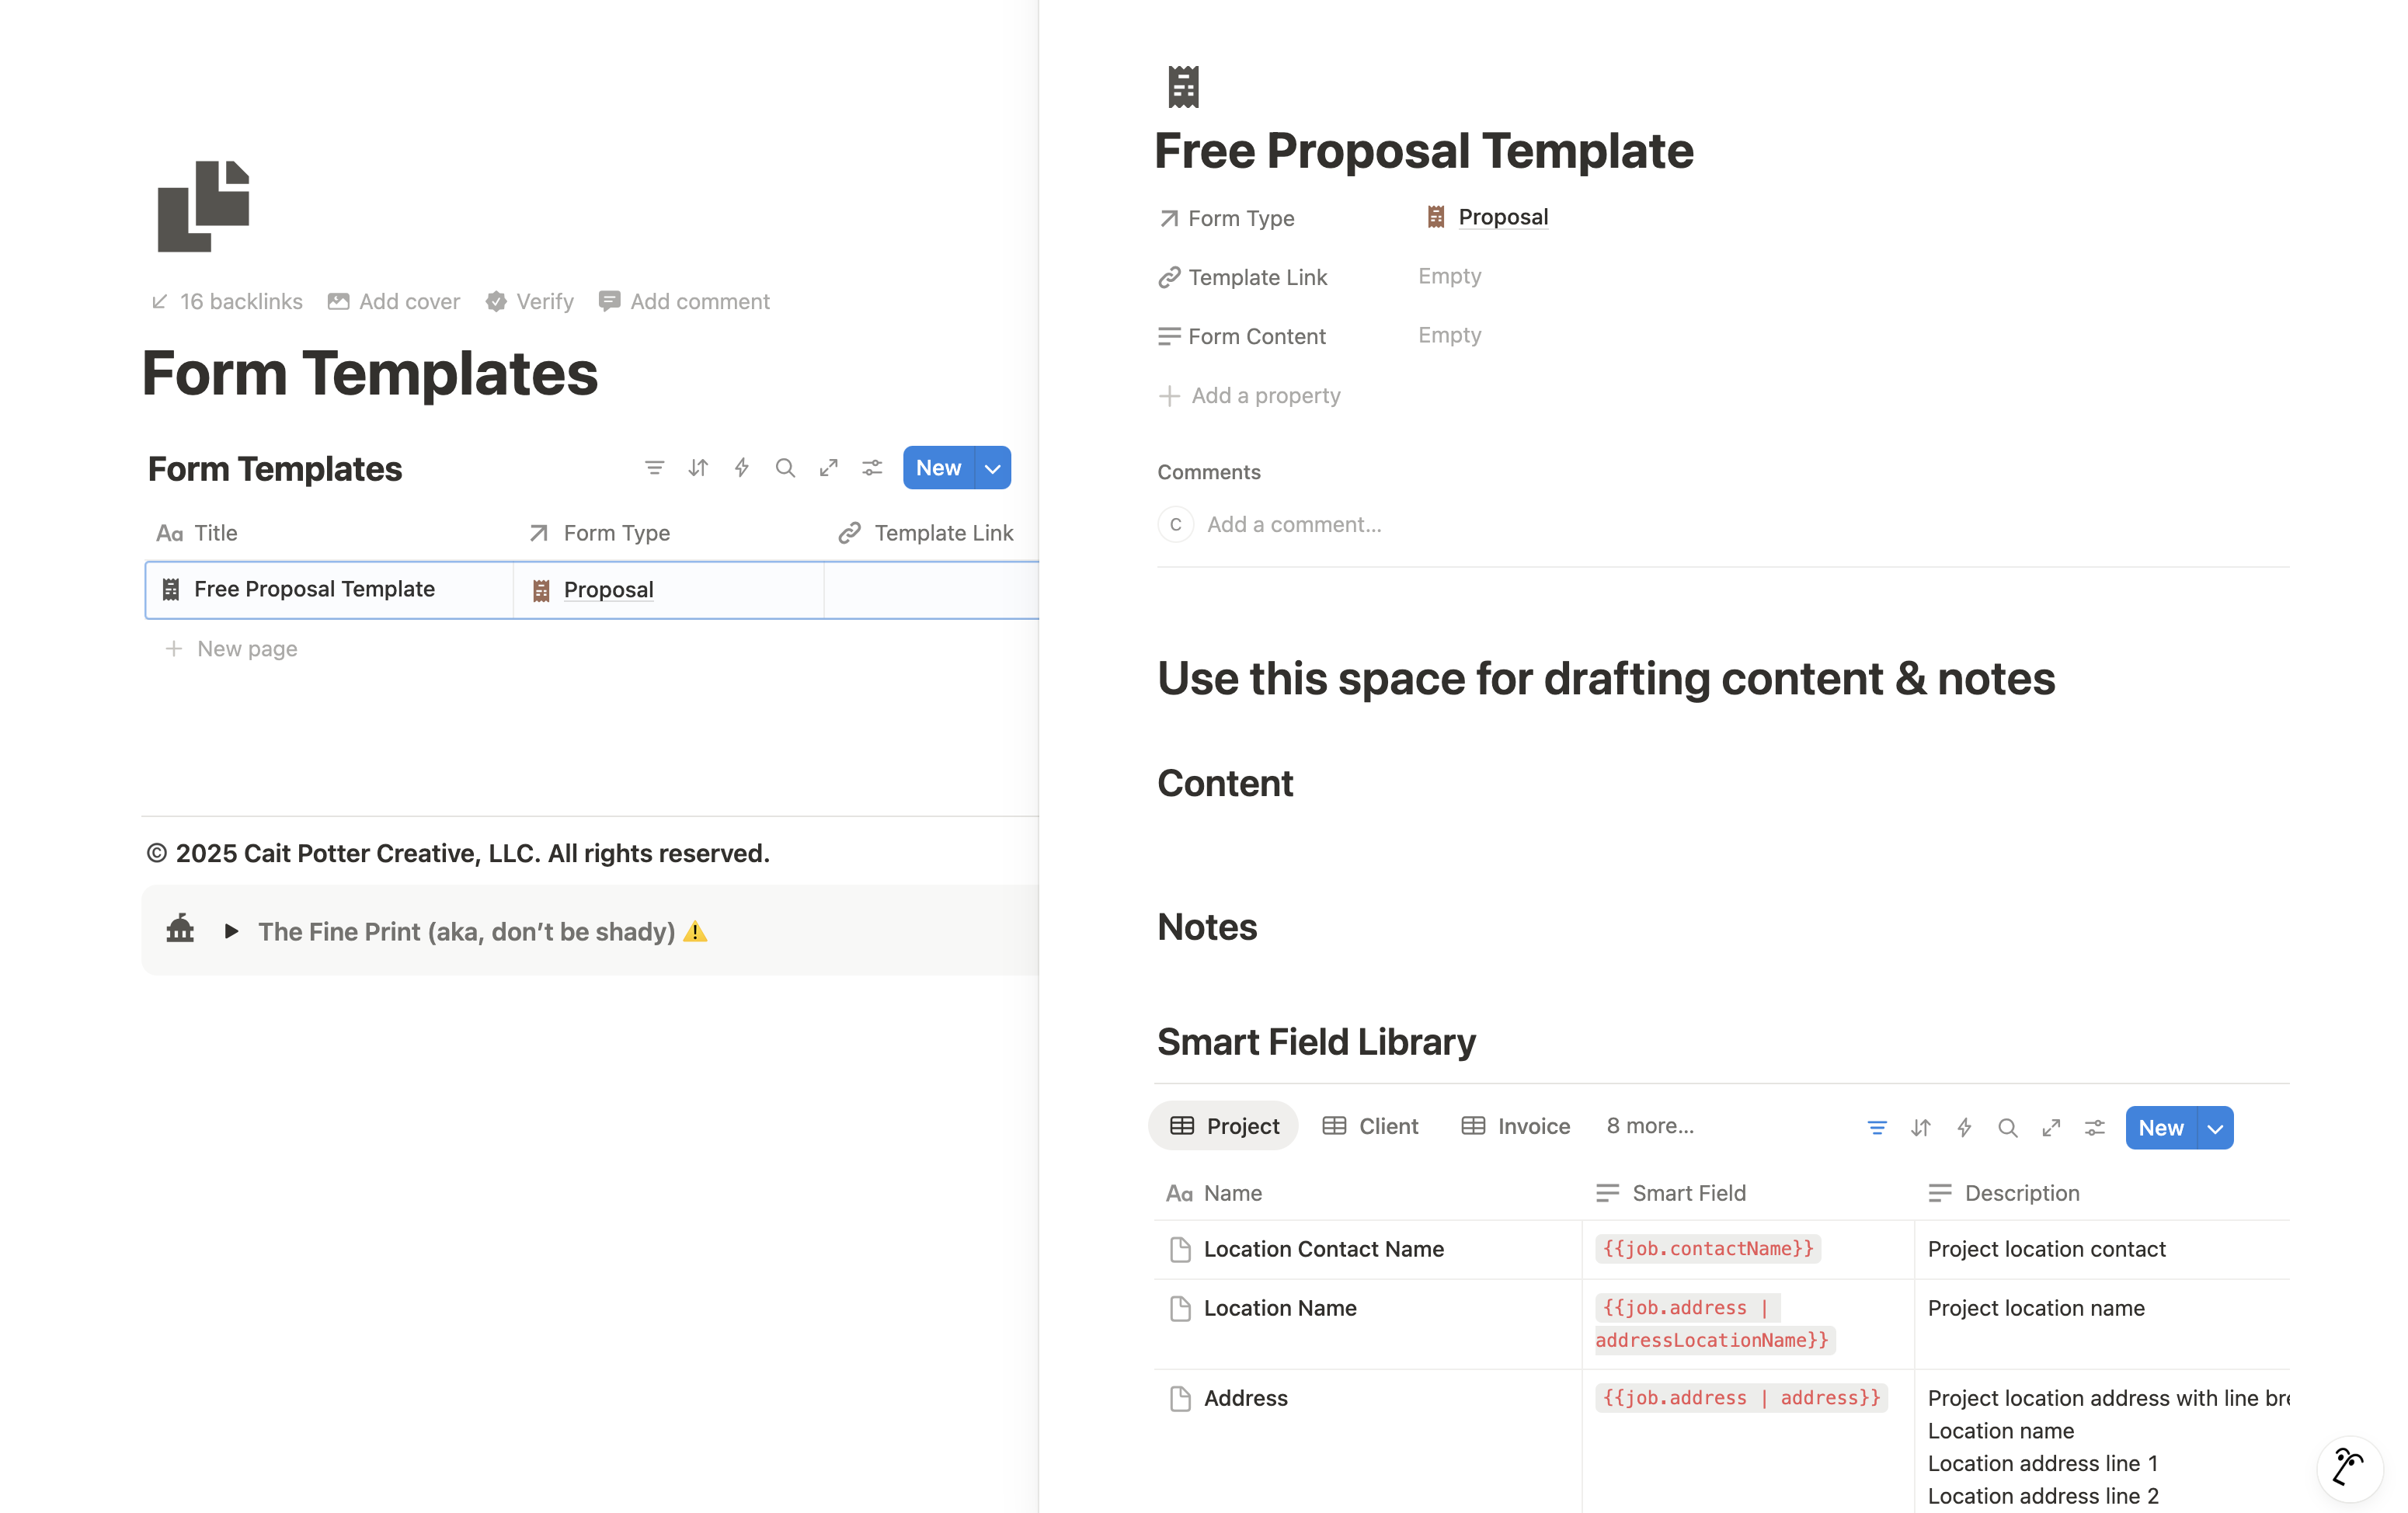Open Location Contact Name row

1323,1249
